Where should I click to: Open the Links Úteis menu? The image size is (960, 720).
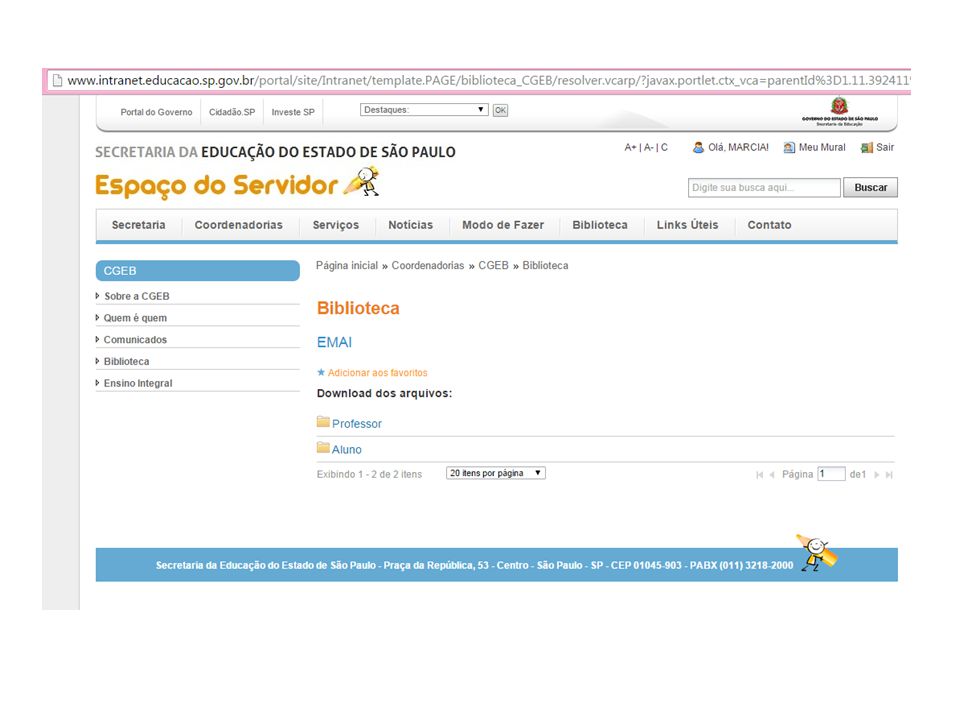point(688,225)
